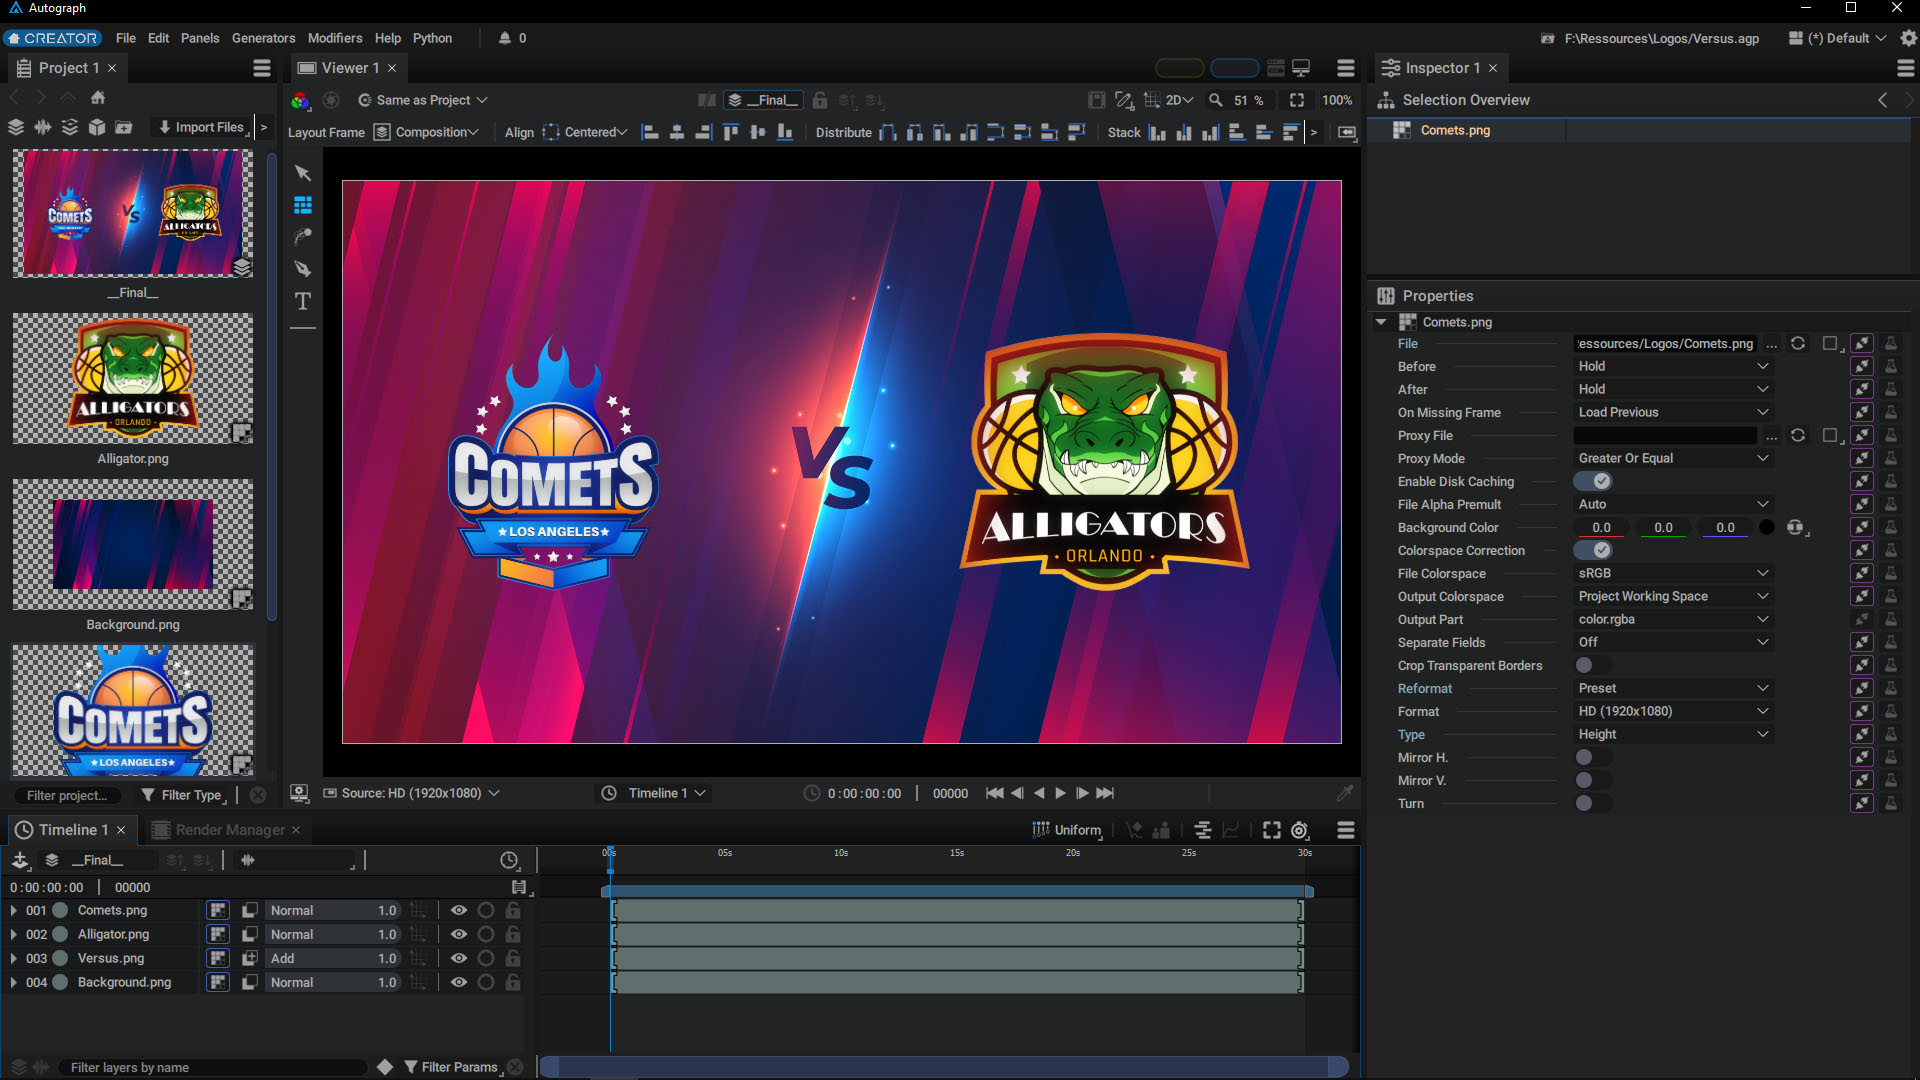Open the Before Hold dropdown
1920x1080 pixels.
coord(1673,366)
